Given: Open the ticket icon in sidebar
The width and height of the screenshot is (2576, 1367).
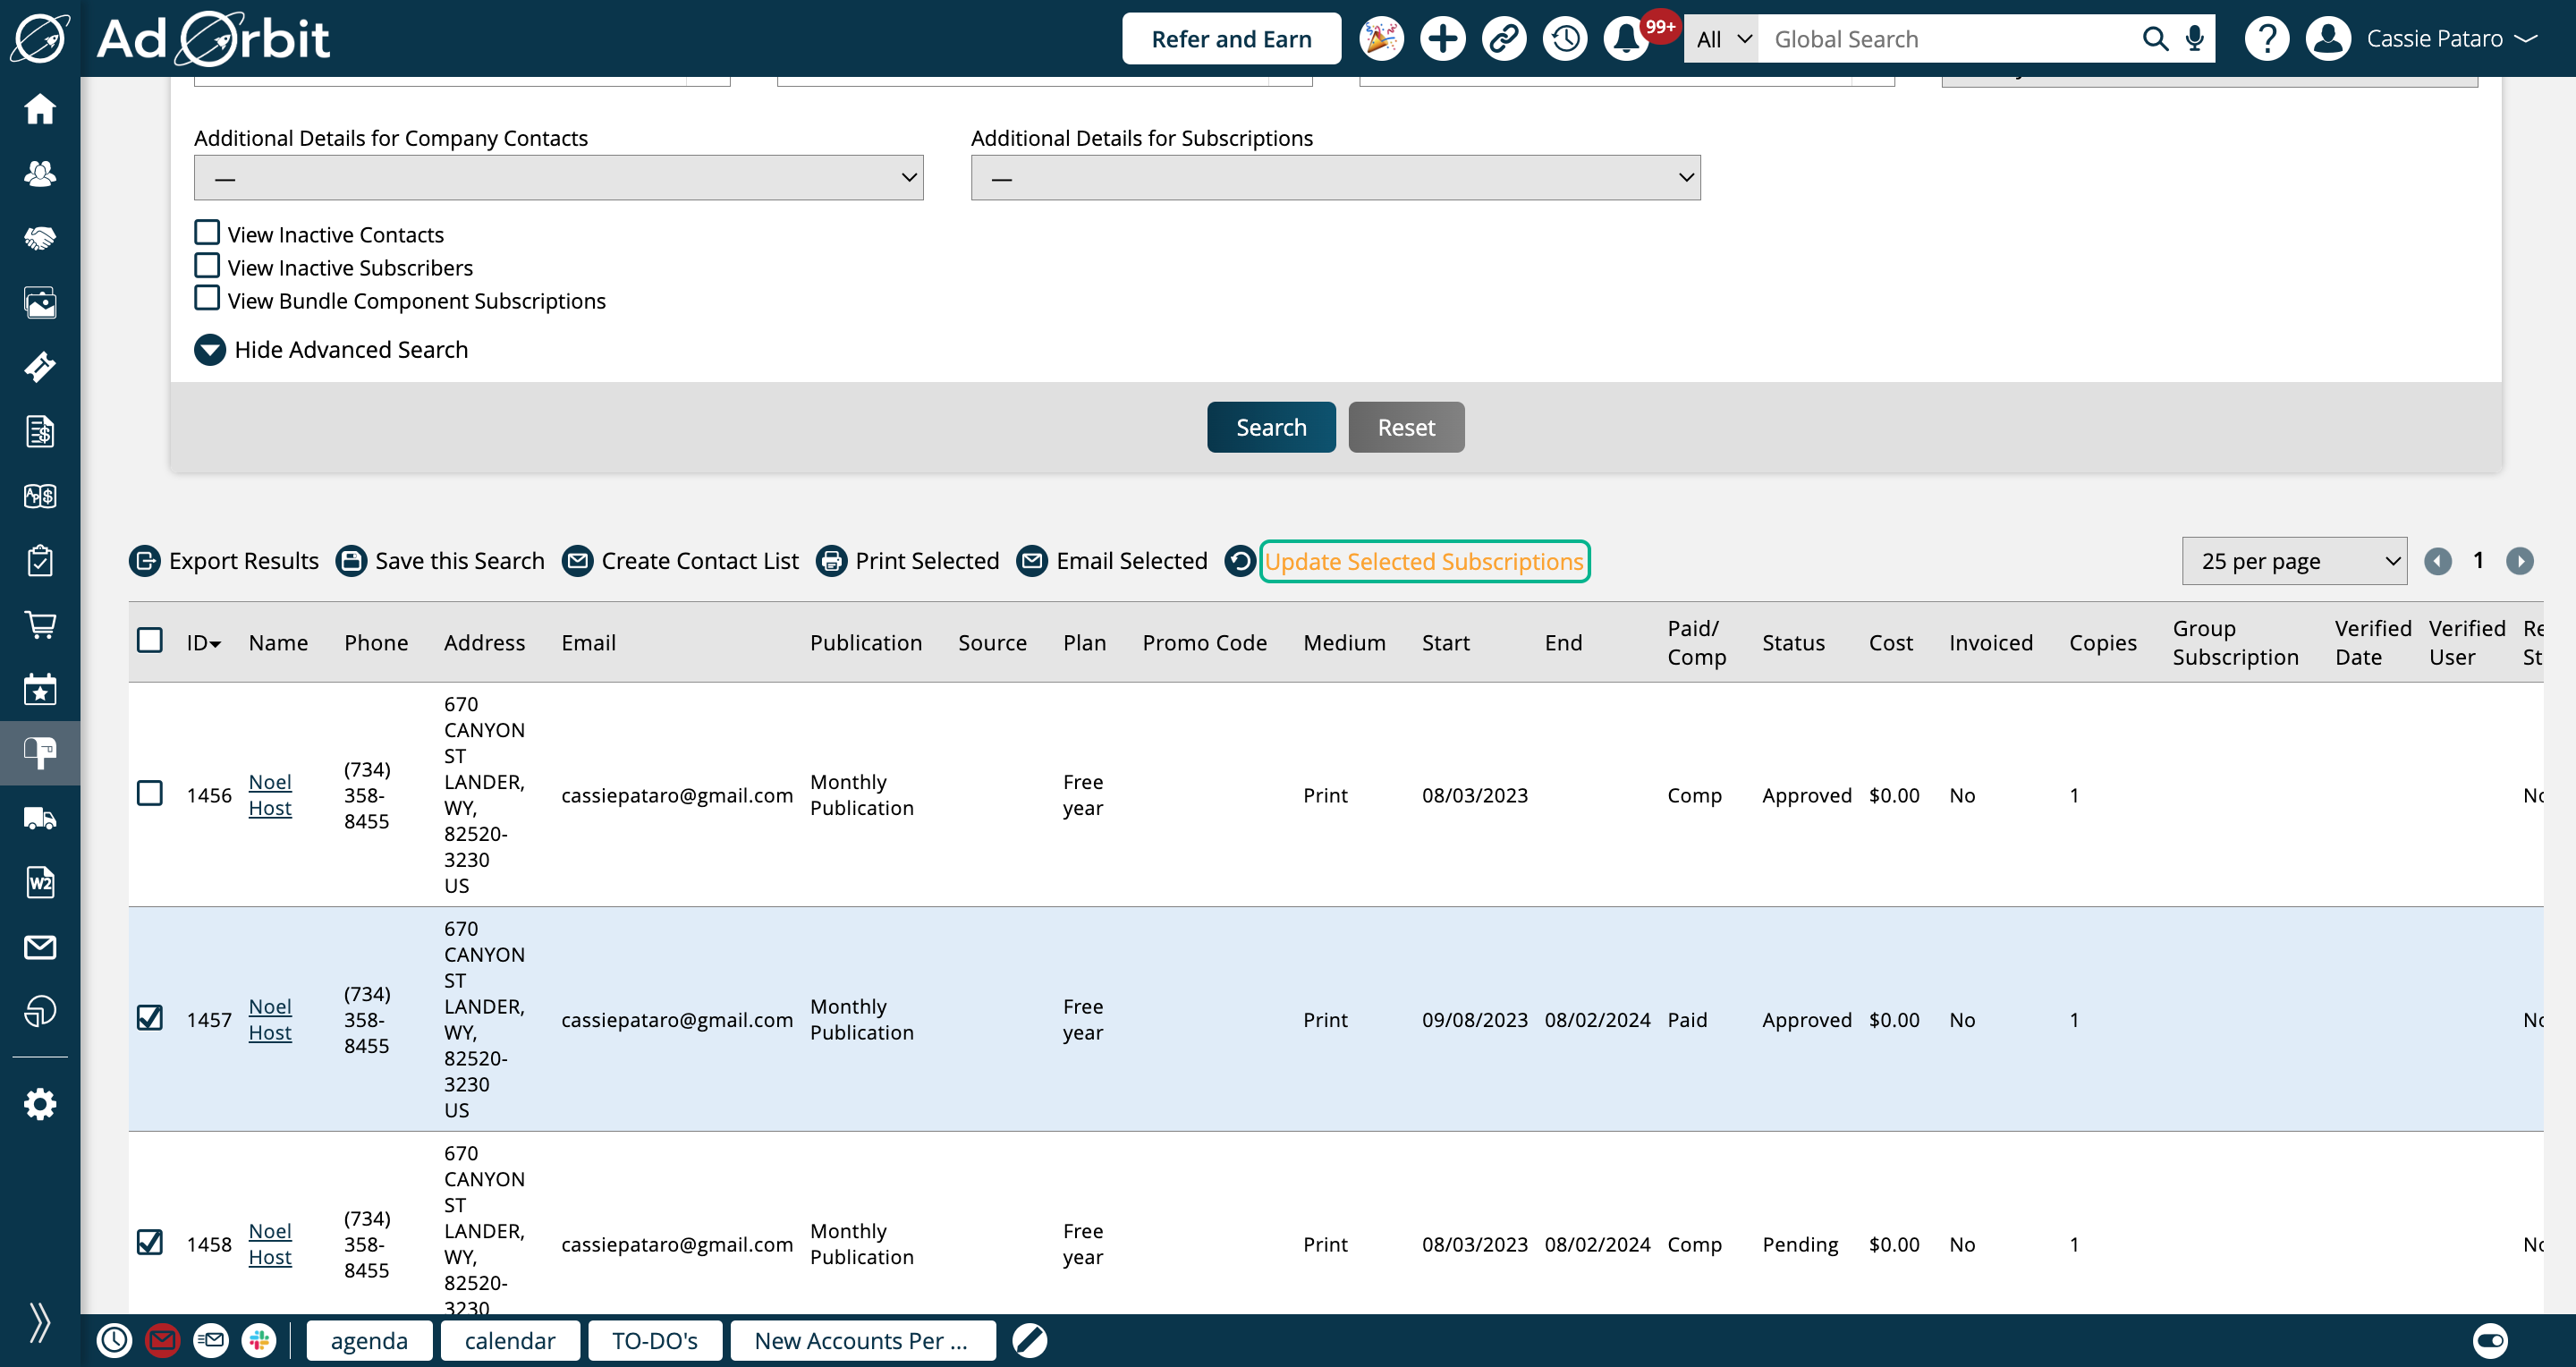Looking at the screenshot, I should click(40, 367).
